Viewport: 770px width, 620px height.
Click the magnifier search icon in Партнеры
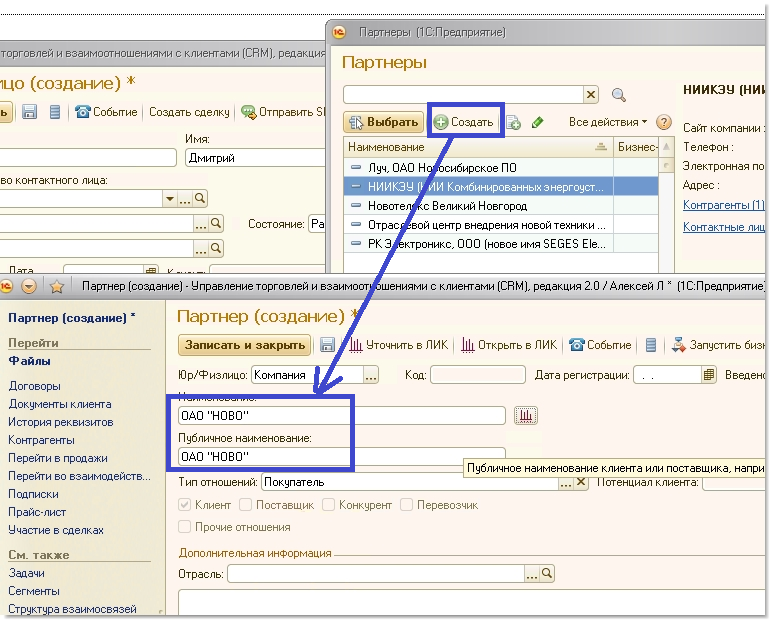click(618, 95)
